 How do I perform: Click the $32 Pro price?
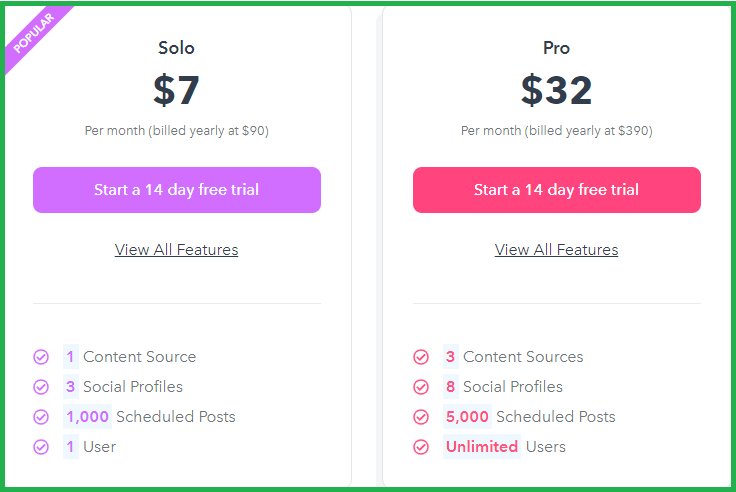pyautogui.click(x=557, y=90)
